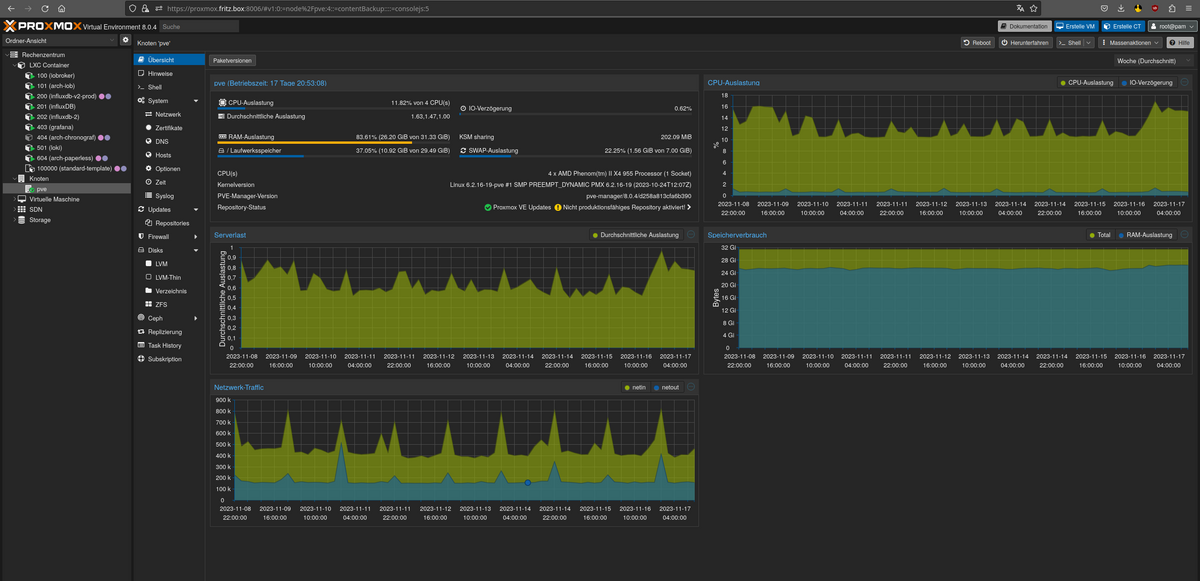Click the Erstelle CT button
Screen dimensions: 1200x581
(1123, 26)
